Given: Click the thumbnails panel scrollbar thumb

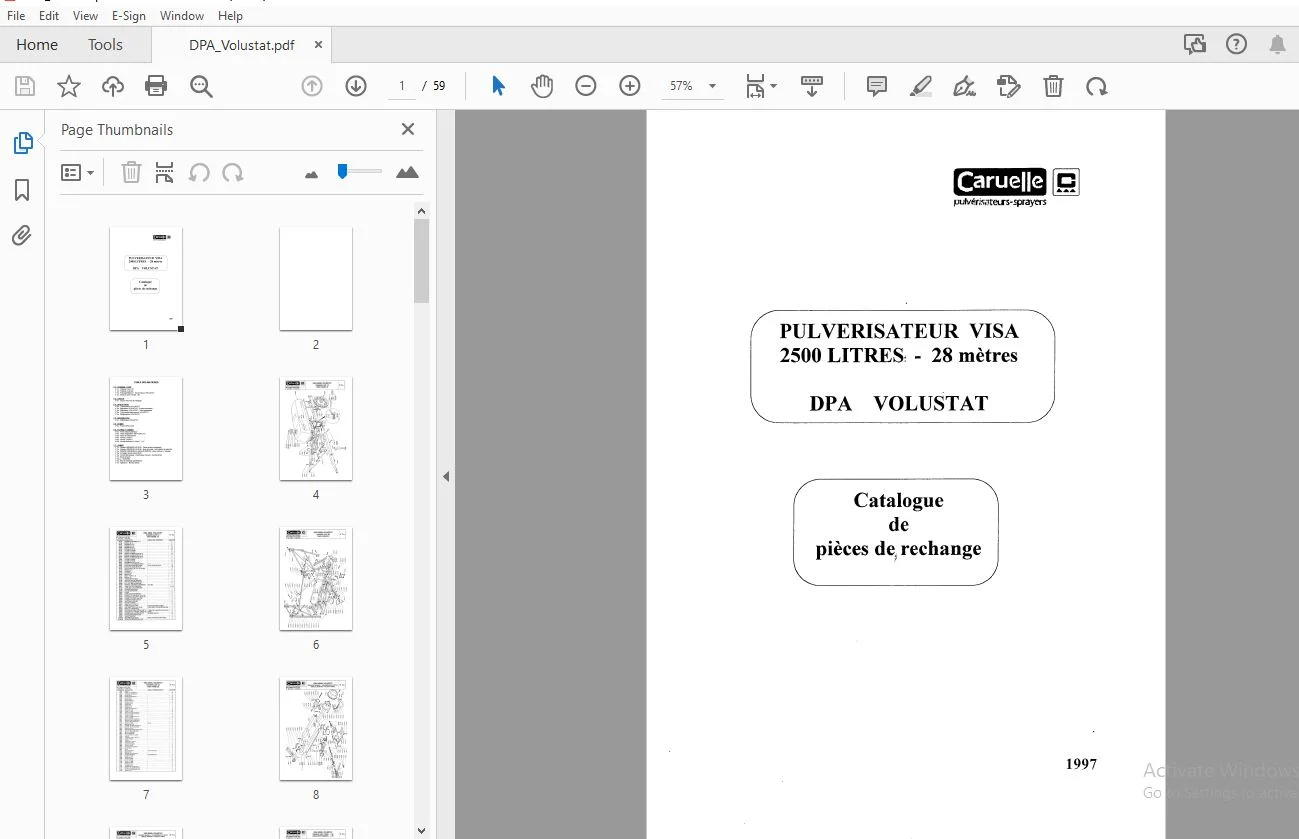Looking at the screenshot, I should point(421,261).
